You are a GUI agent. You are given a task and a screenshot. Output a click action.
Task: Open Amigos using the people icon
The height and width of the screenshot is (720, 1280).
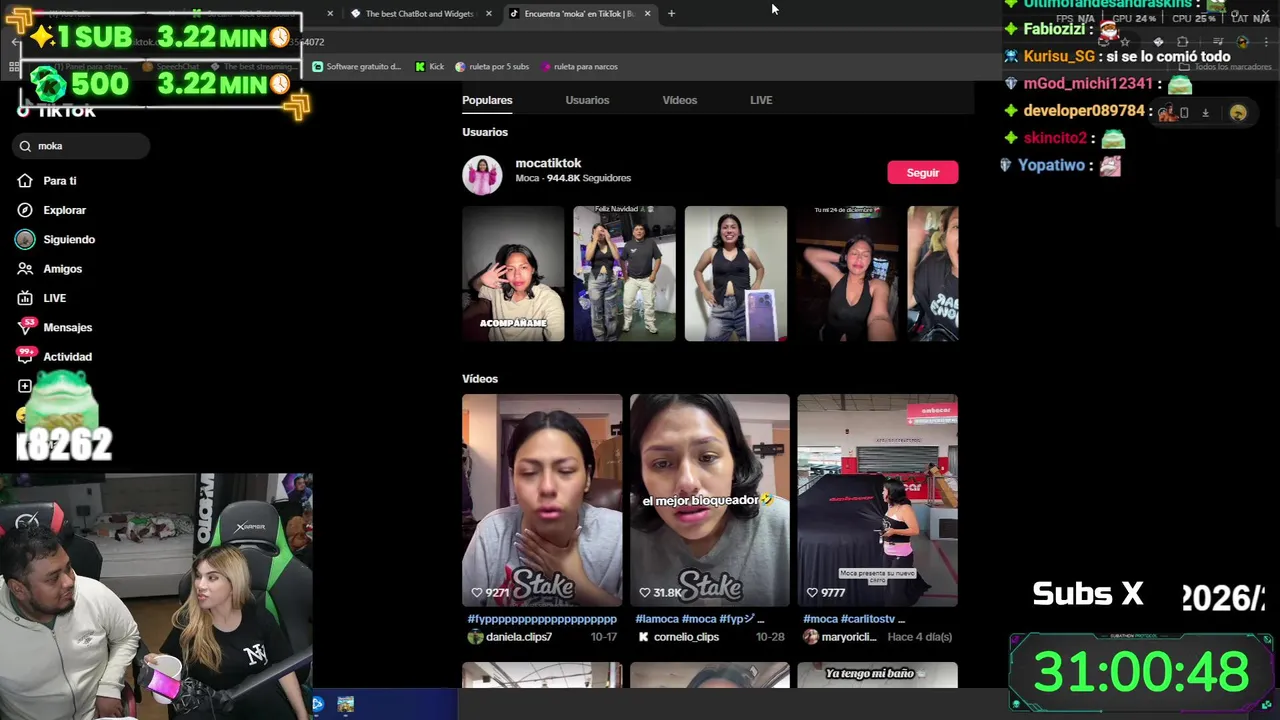coord(25,269)
